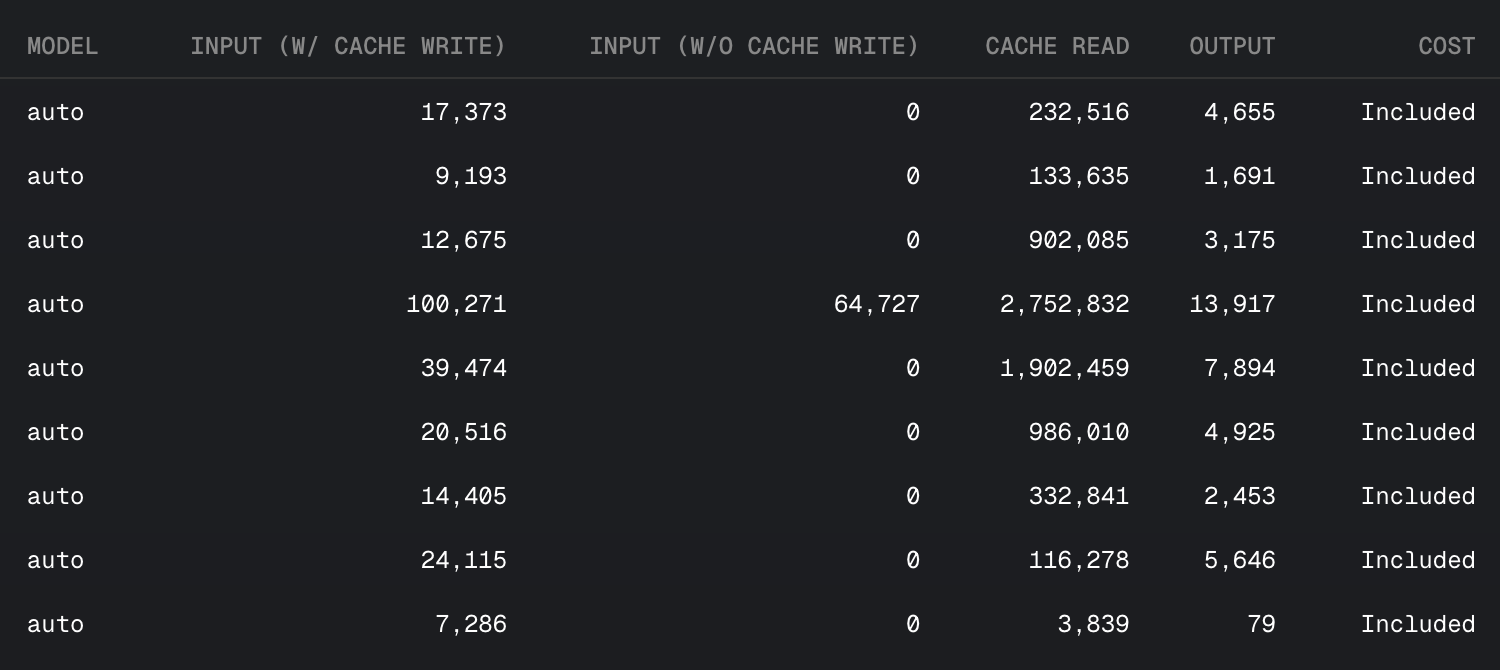1500x670 pixels.
Task: Click the 64,727 input without cache value
Action: click(x=876, y=304)
